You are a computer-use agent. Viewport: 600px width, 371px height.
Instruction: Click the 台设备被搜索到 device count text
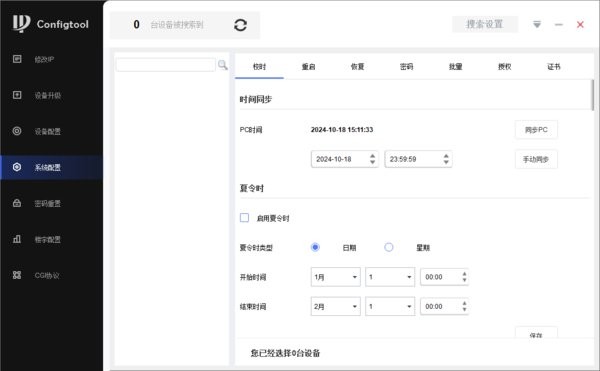click(177, 25)
